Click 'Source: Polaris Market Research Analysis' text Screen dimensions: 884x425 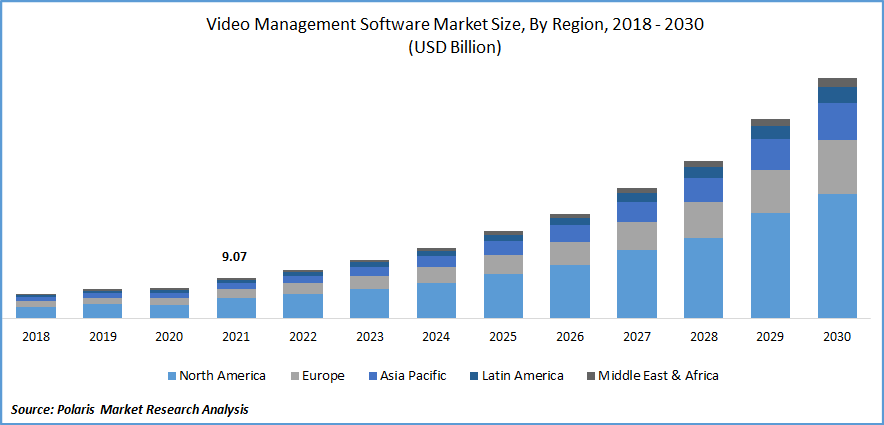pyautogui.click(x=130, y=410)
